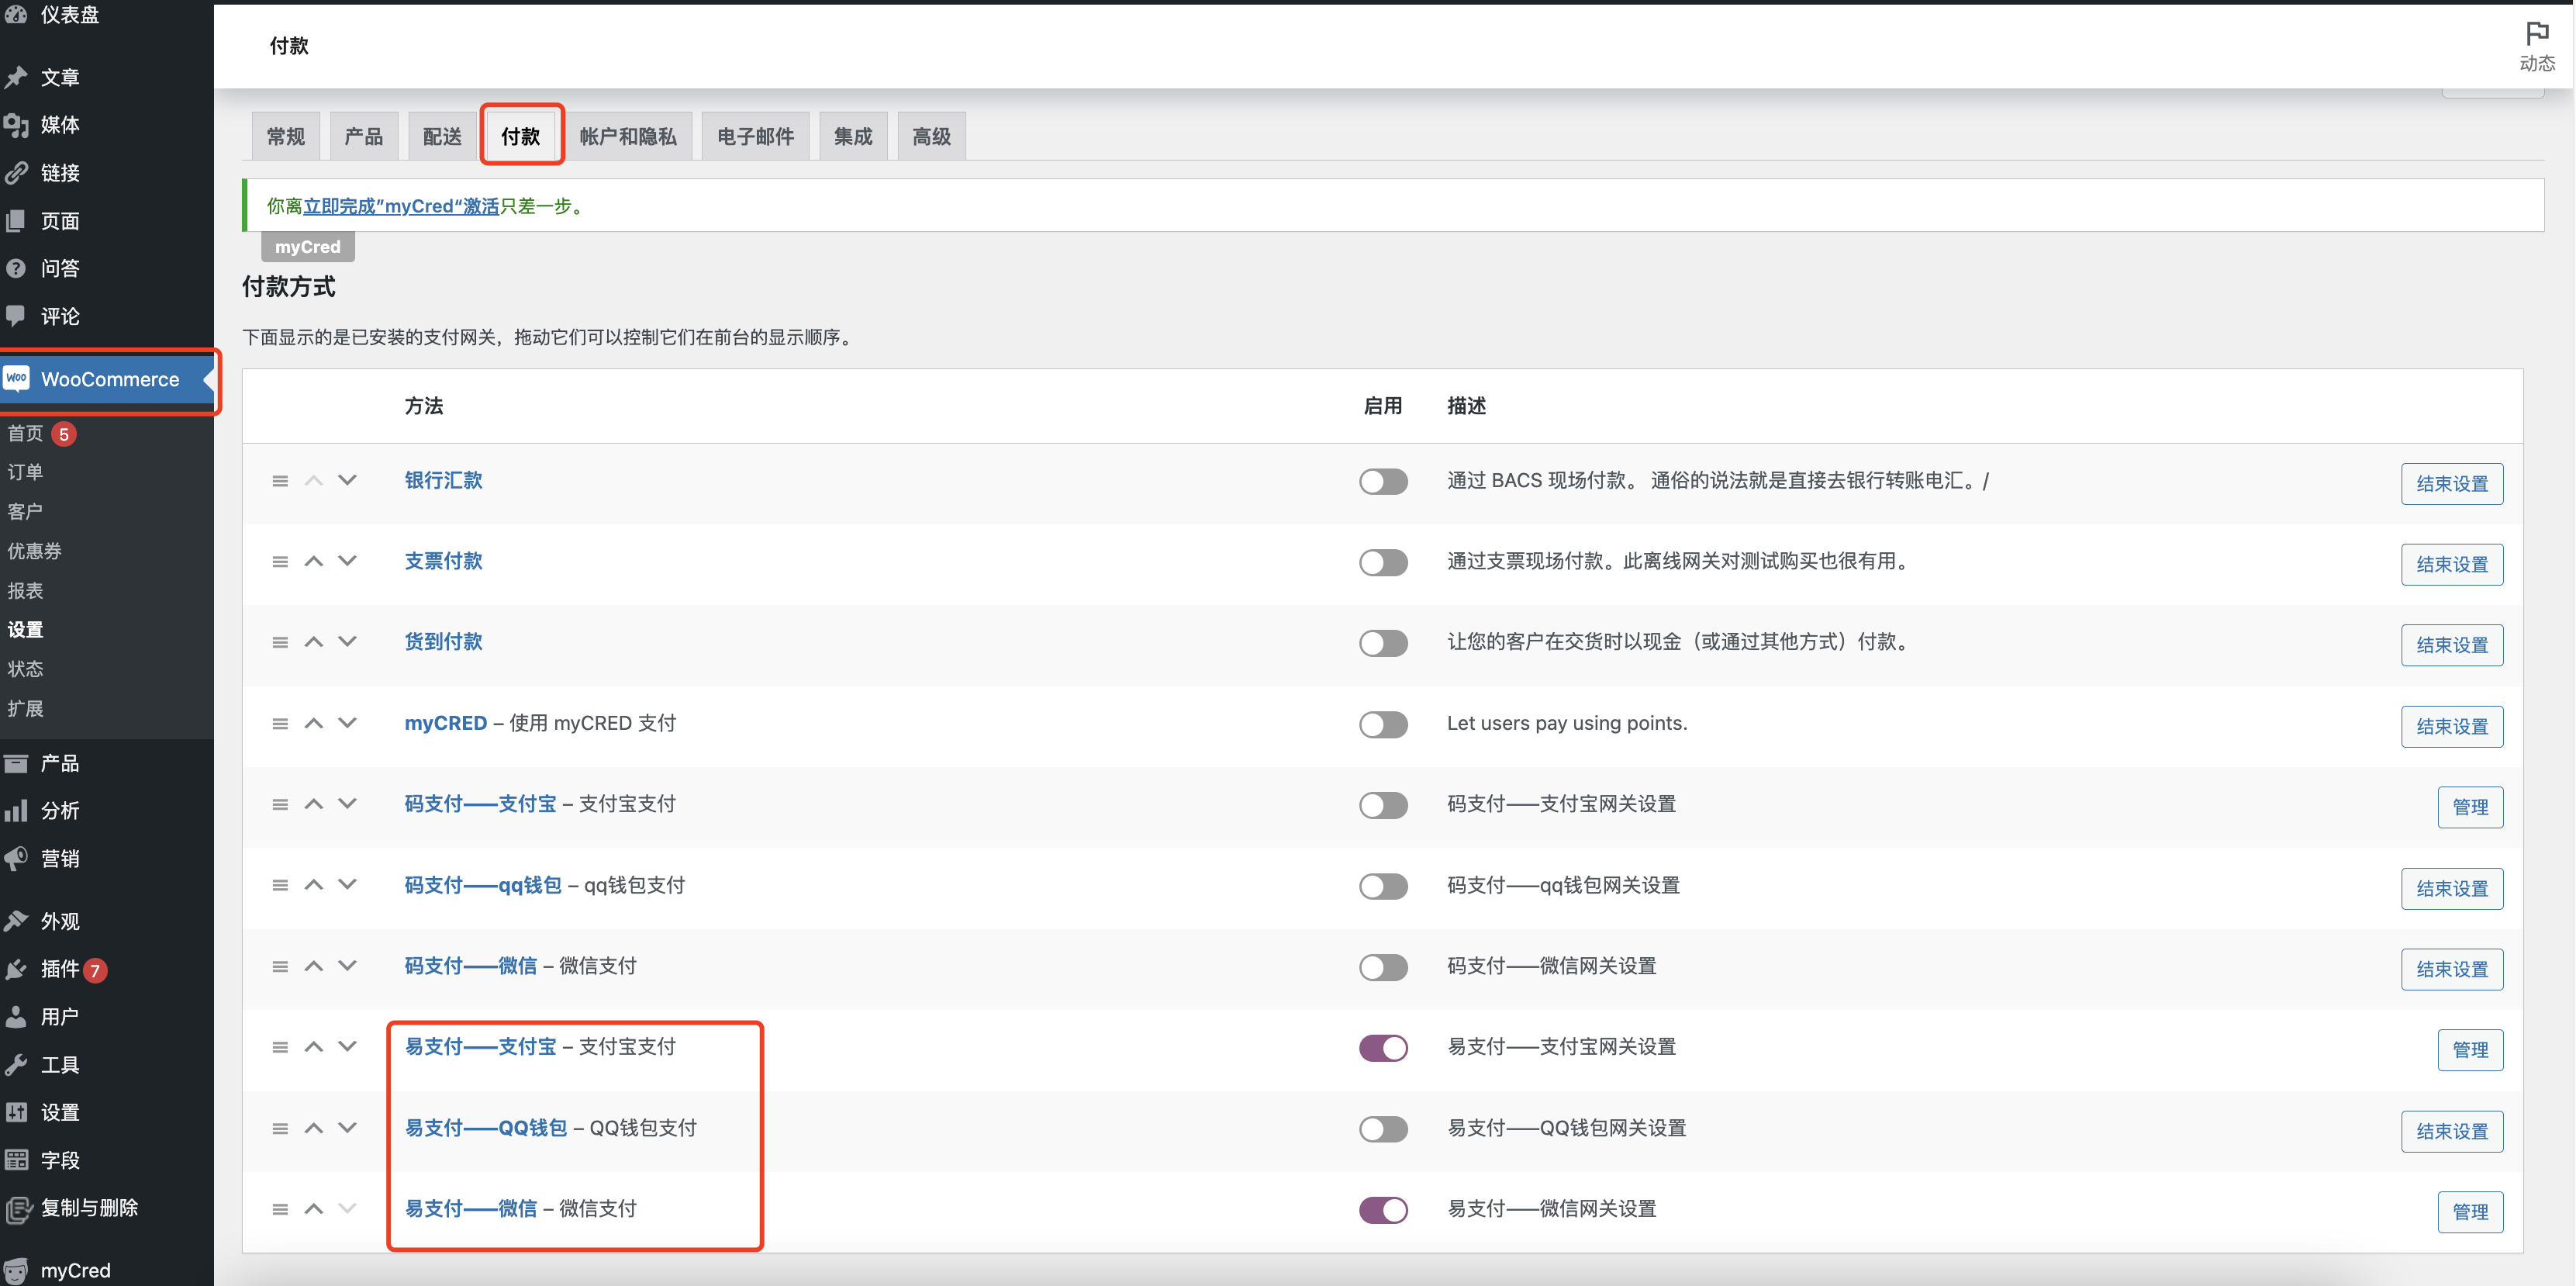Viewport: 2576px width, 1286px height.
Task: Click 结束设置 button for 银行汇款
Action: coord(2452,484)
